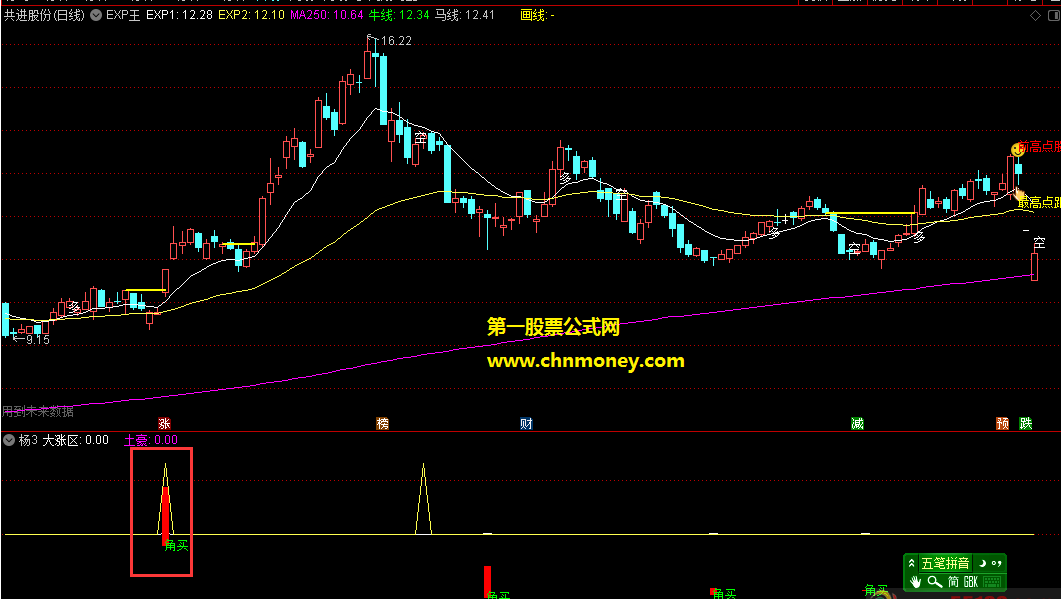Click the 牛线: 12.34 value
1061x599 pixels.
[x=399, y=15]
